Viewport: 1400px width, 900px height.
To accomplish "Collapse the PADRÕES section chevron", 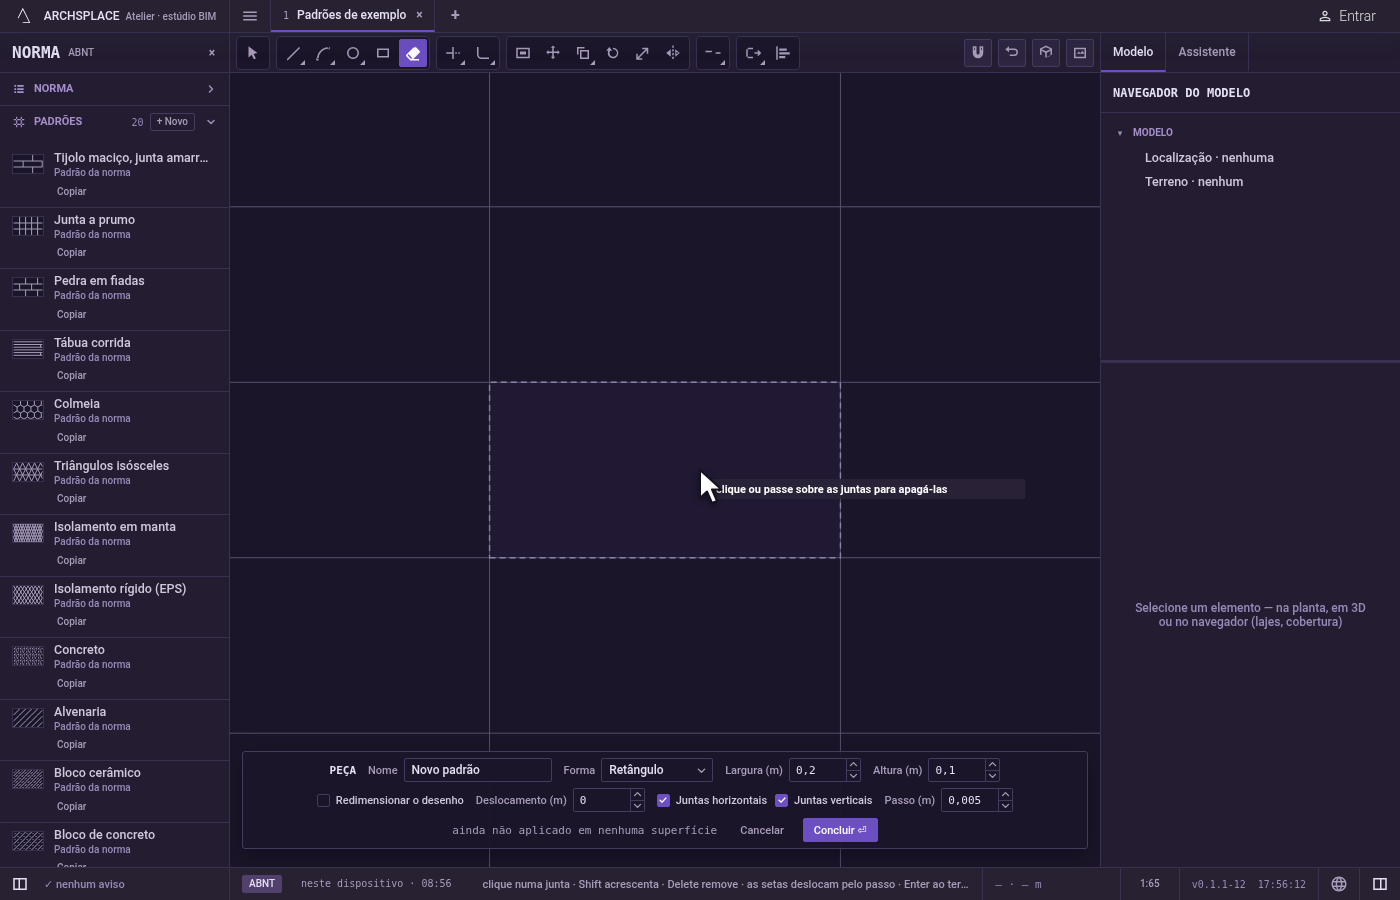I will (x=210, y=122).
